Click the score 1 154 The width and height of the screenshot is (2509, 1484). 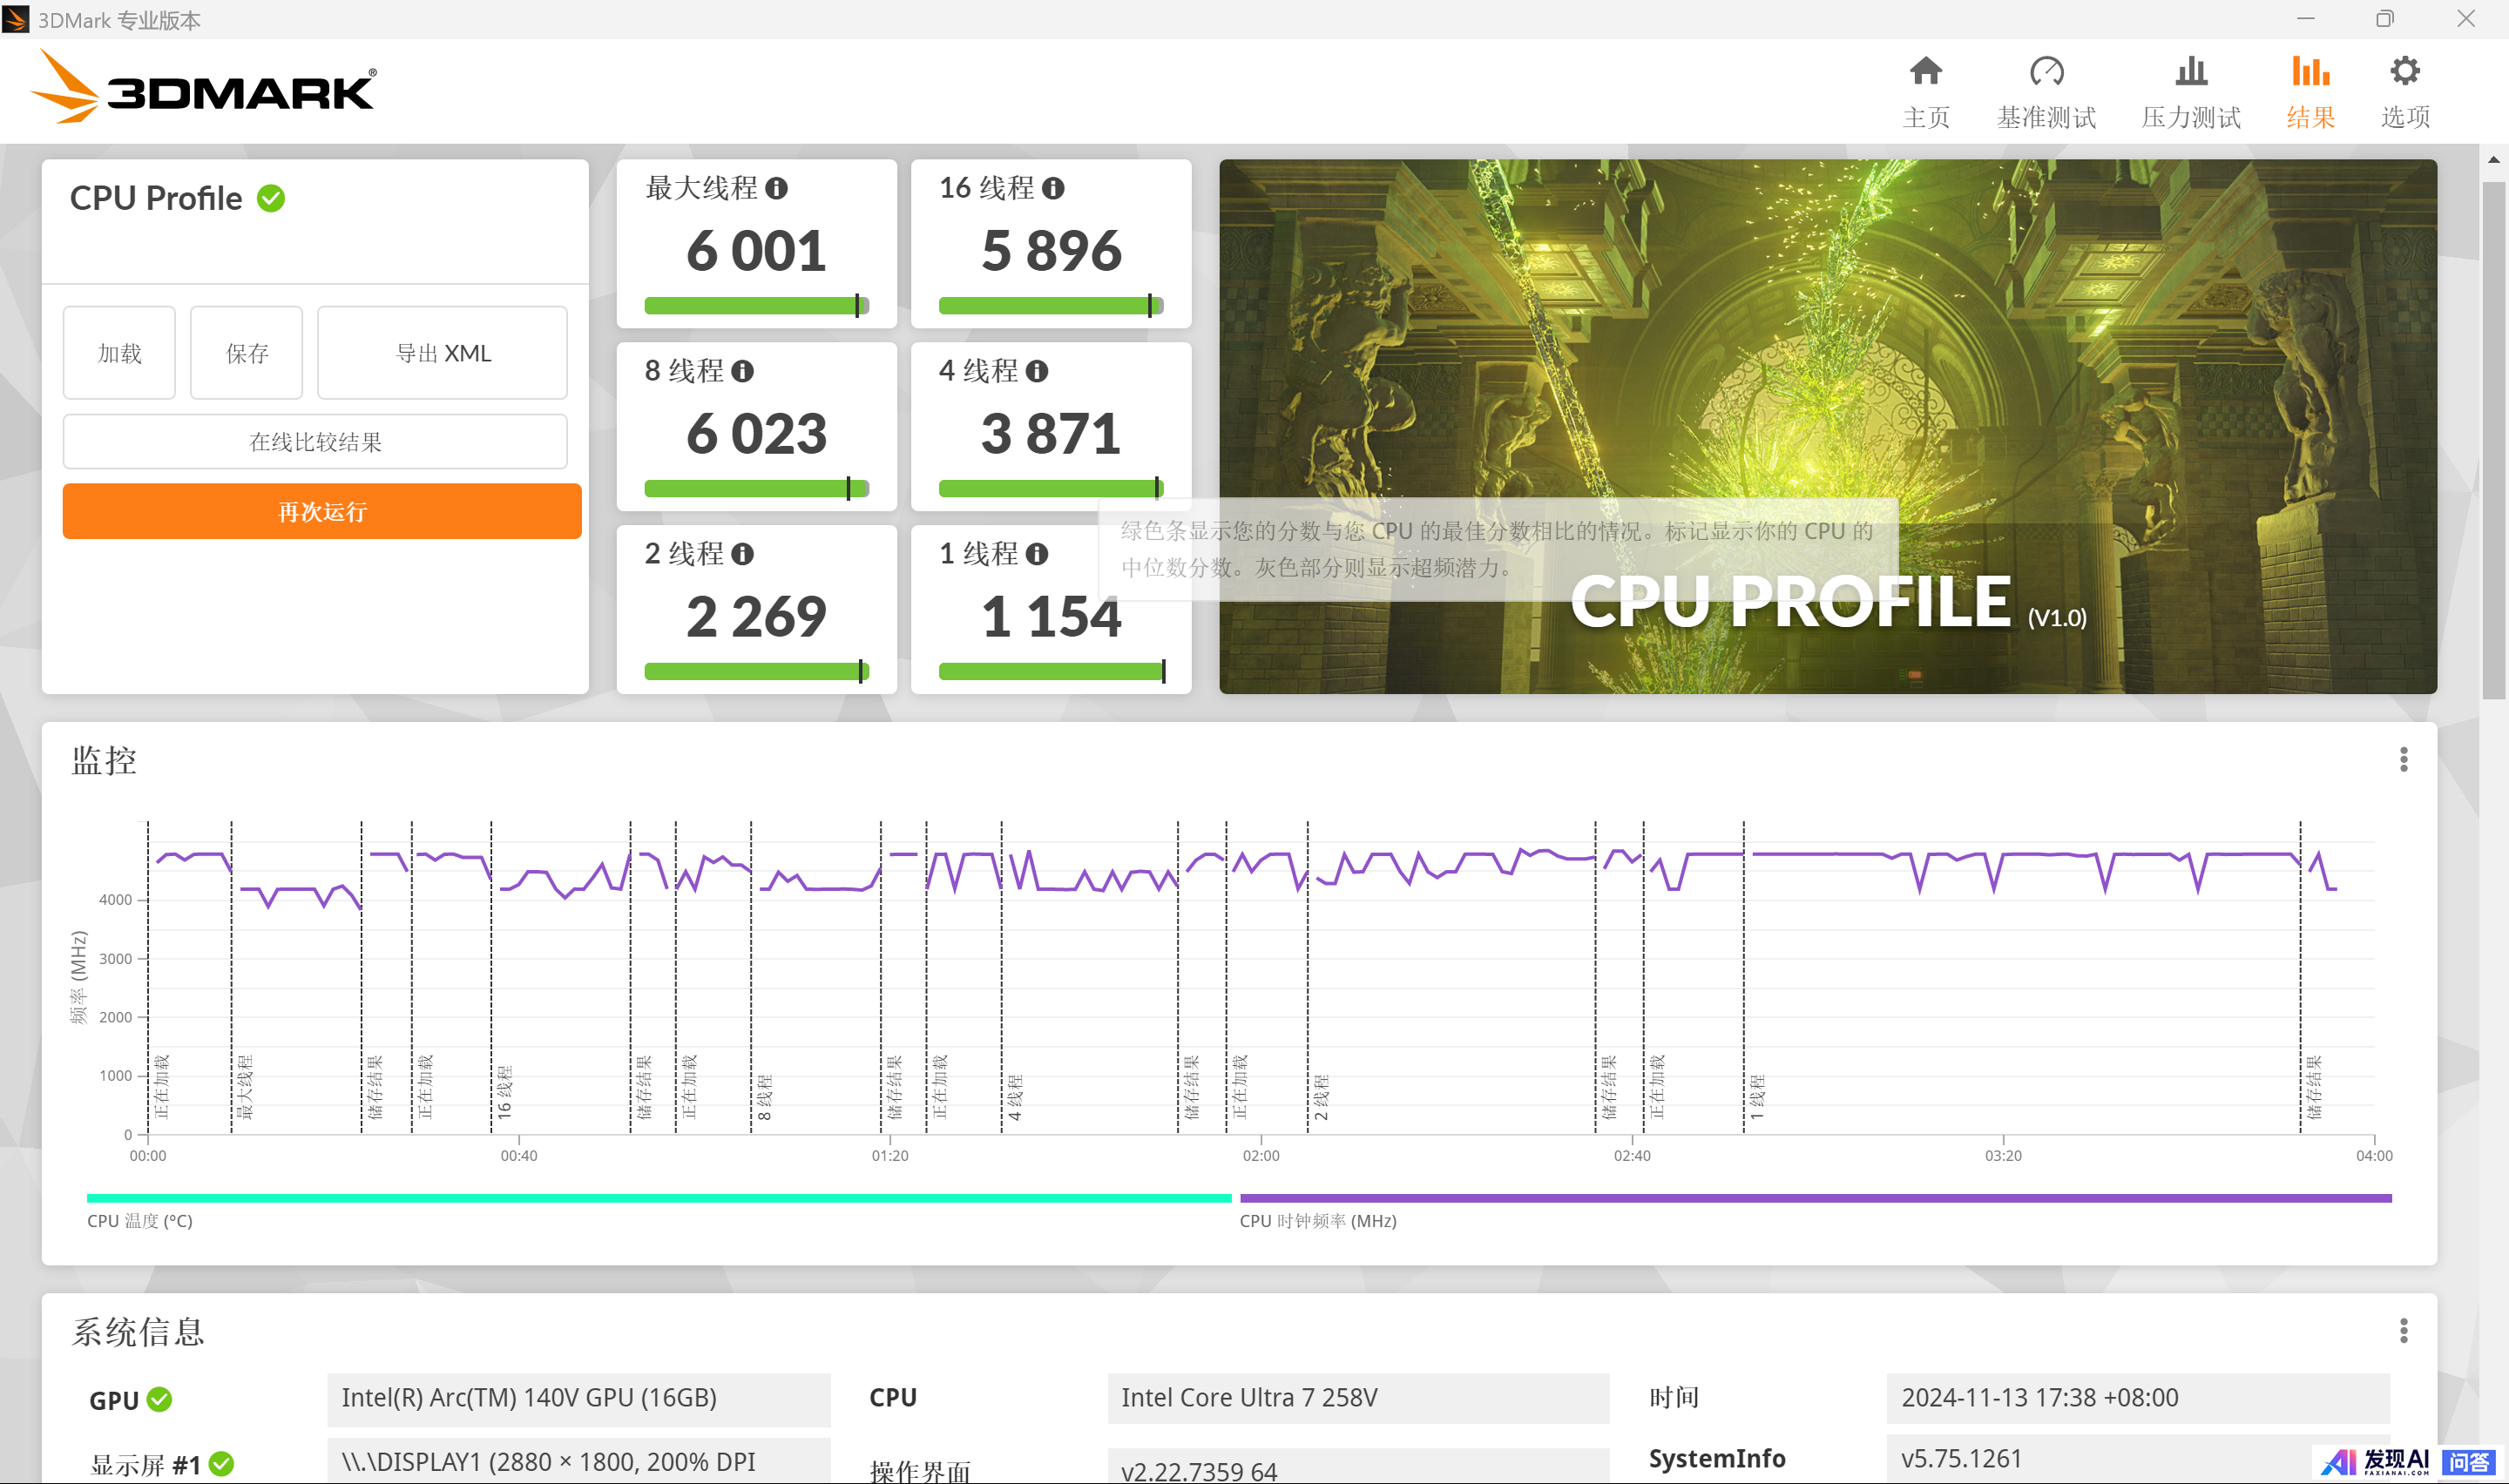(x=1051, y=617)
